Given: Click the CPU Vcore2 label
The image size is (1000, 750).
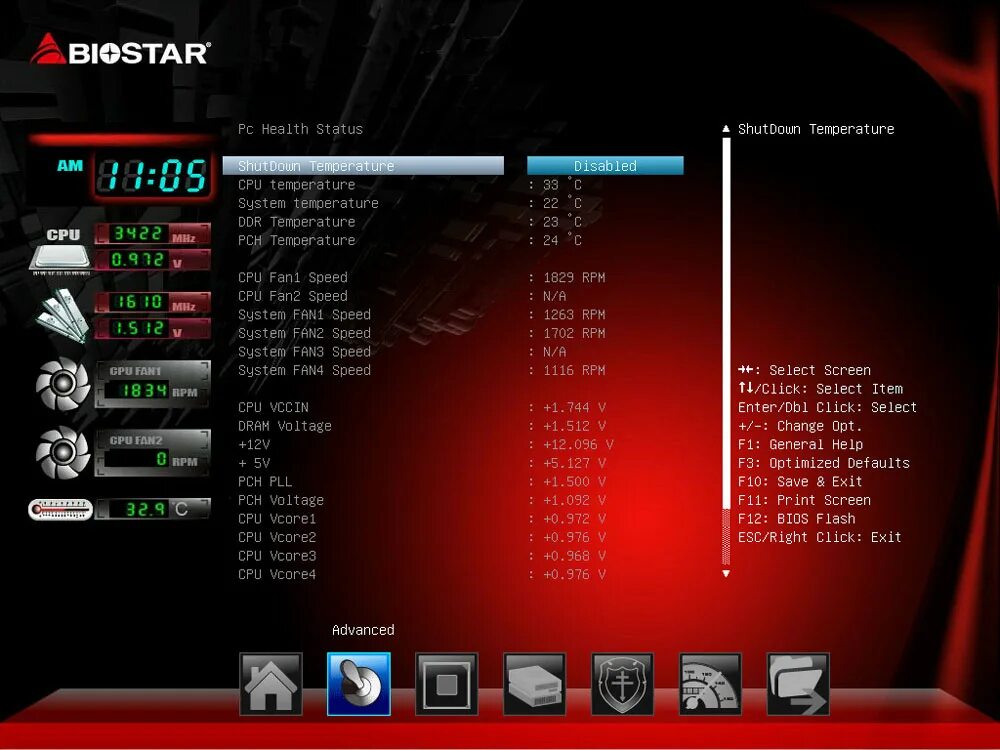Looking at the screenshot, I should (277, 537).
